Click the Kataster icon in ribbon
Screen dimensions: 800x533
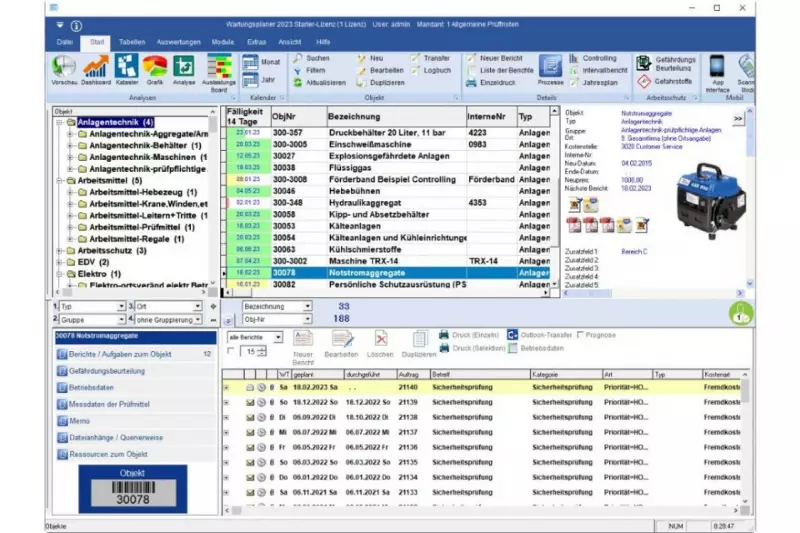coord(126,68)
